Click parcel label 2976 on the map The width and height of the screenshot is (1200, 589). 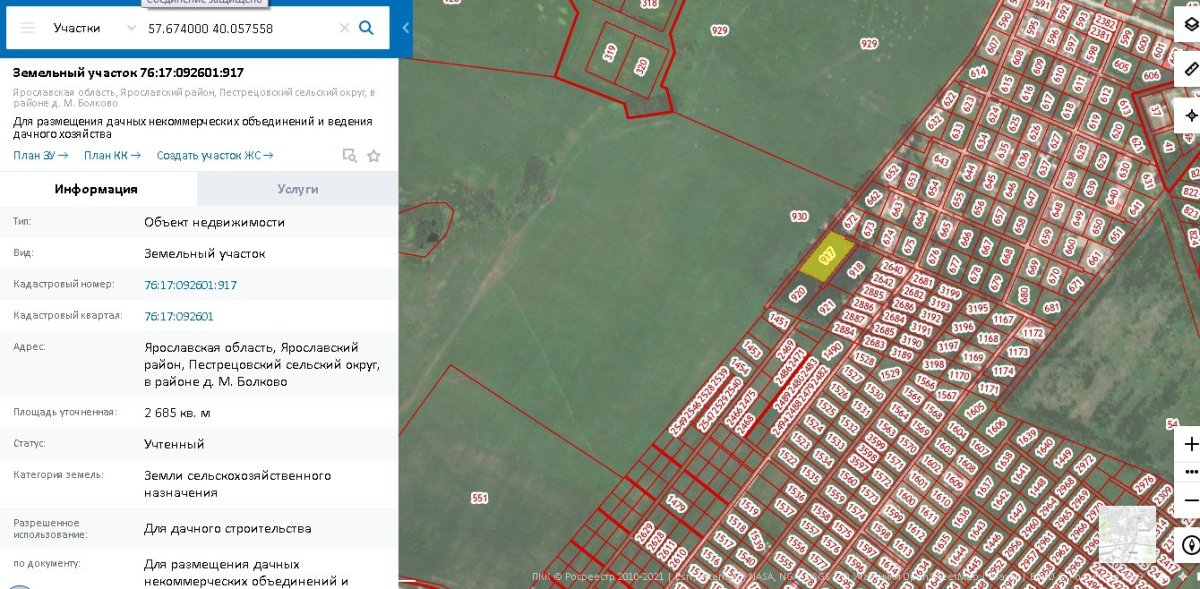[1145, 482]
